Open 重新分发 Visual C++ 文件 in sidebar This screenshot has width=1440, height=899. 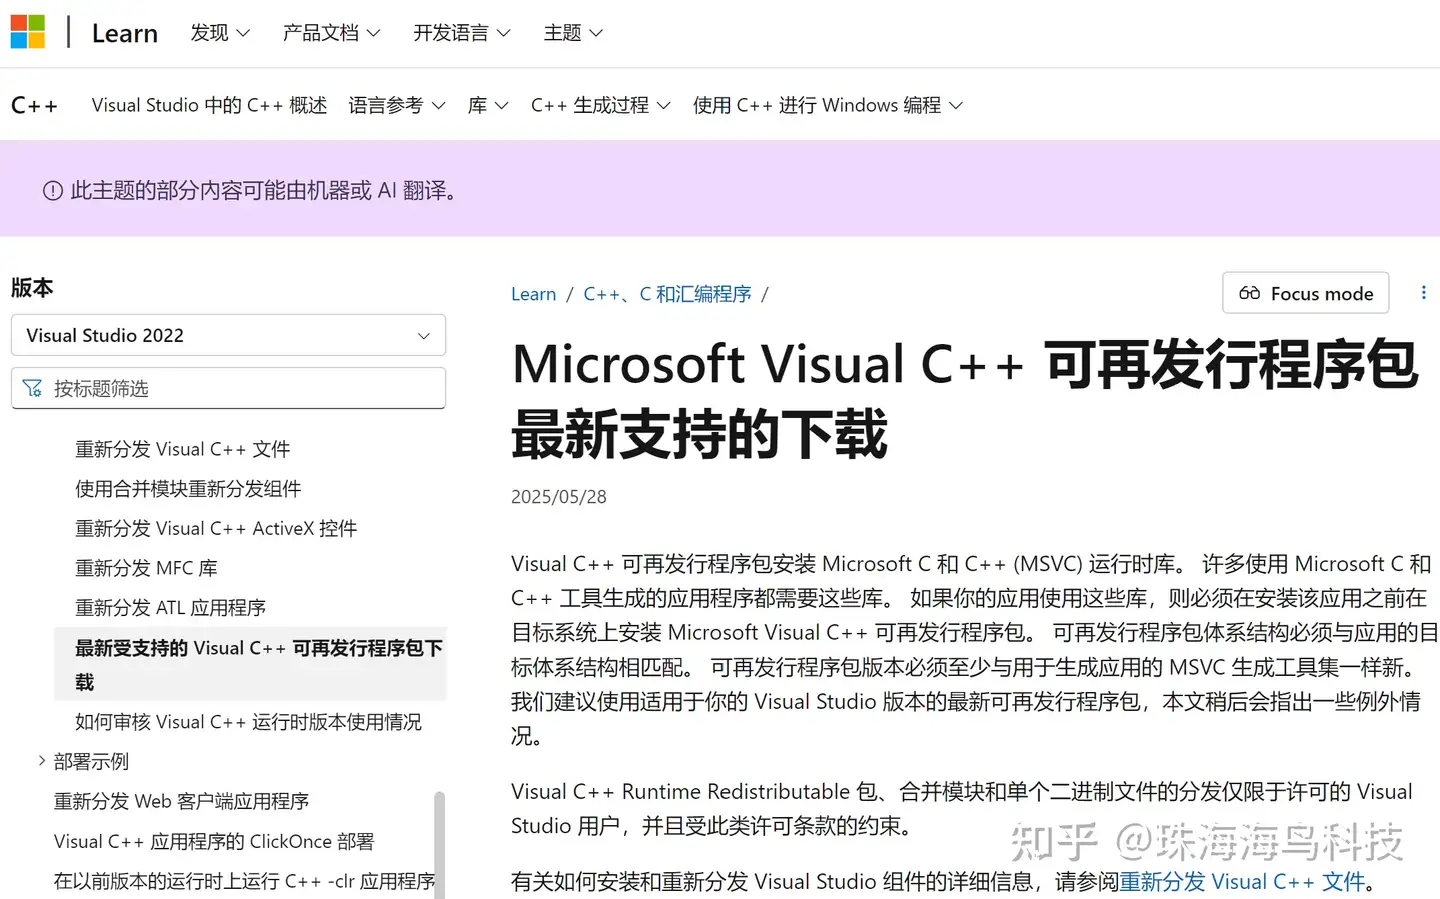click(x=183, y=449)
